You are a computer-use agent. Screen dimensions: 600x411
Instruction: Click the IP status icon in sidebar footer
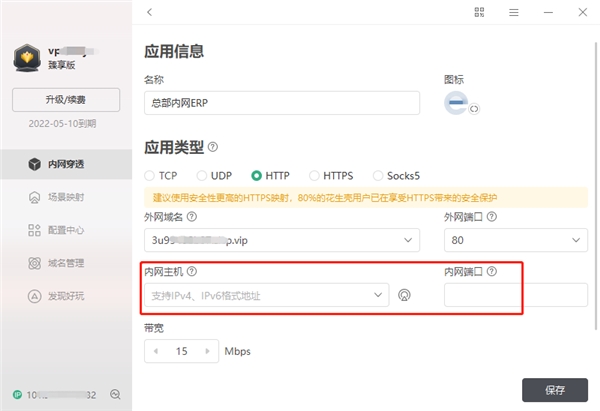[18, 395]
